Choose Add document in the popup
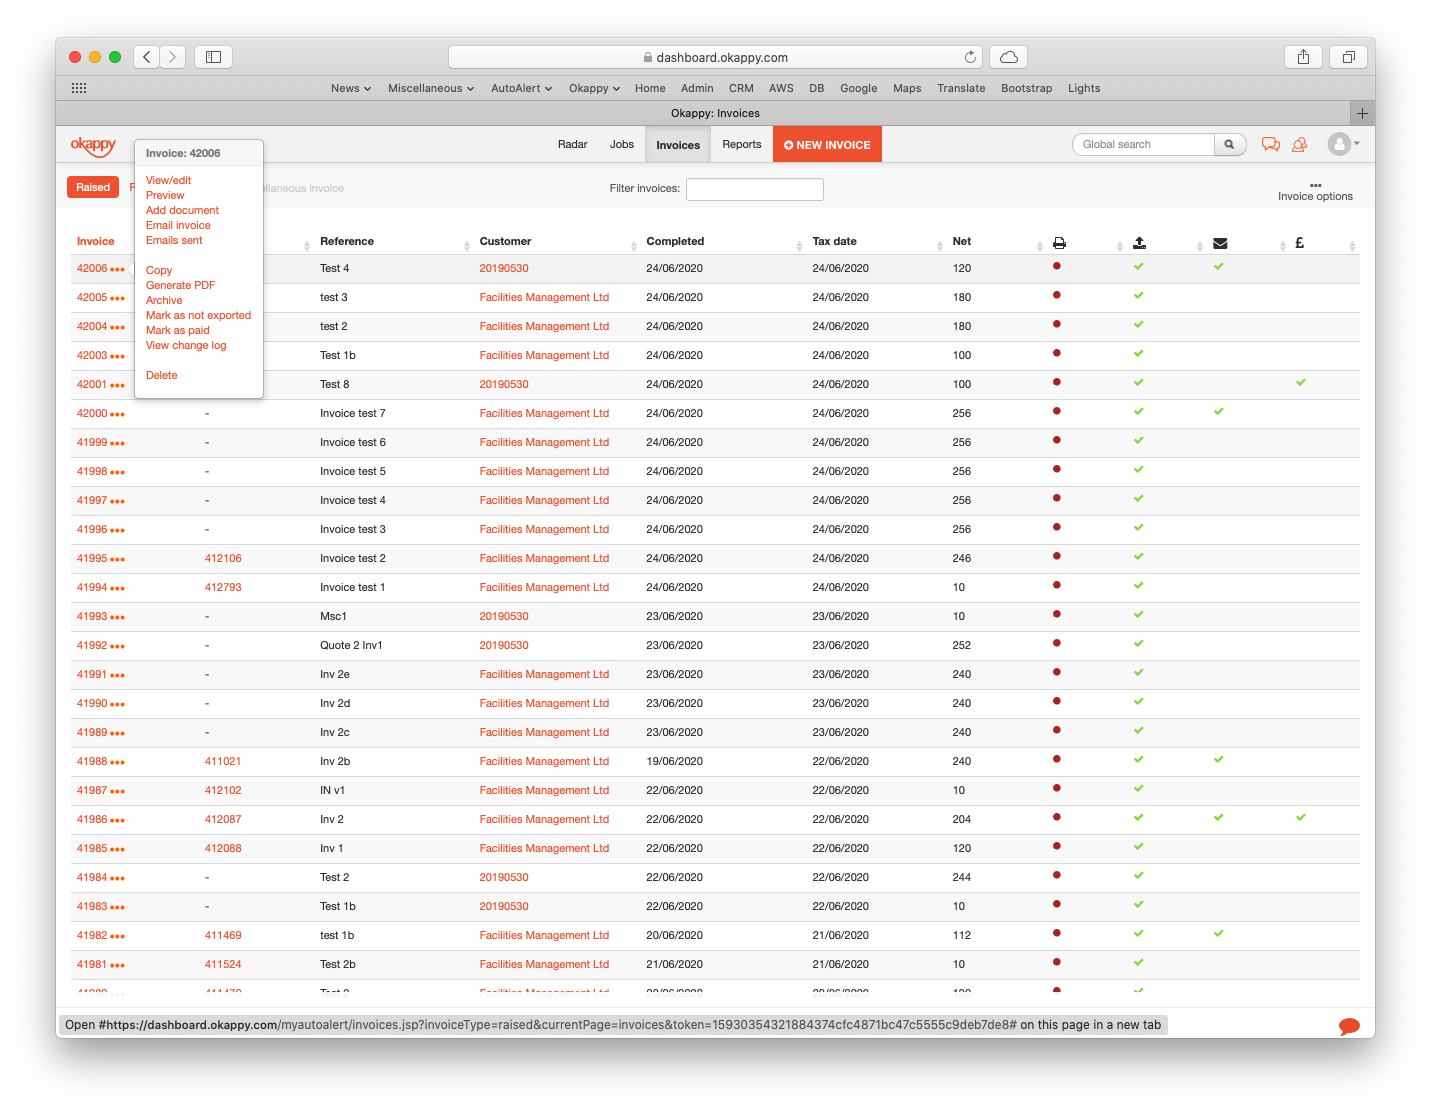The height and width of the screenshot is (1112, 1431). pos(182,210)
